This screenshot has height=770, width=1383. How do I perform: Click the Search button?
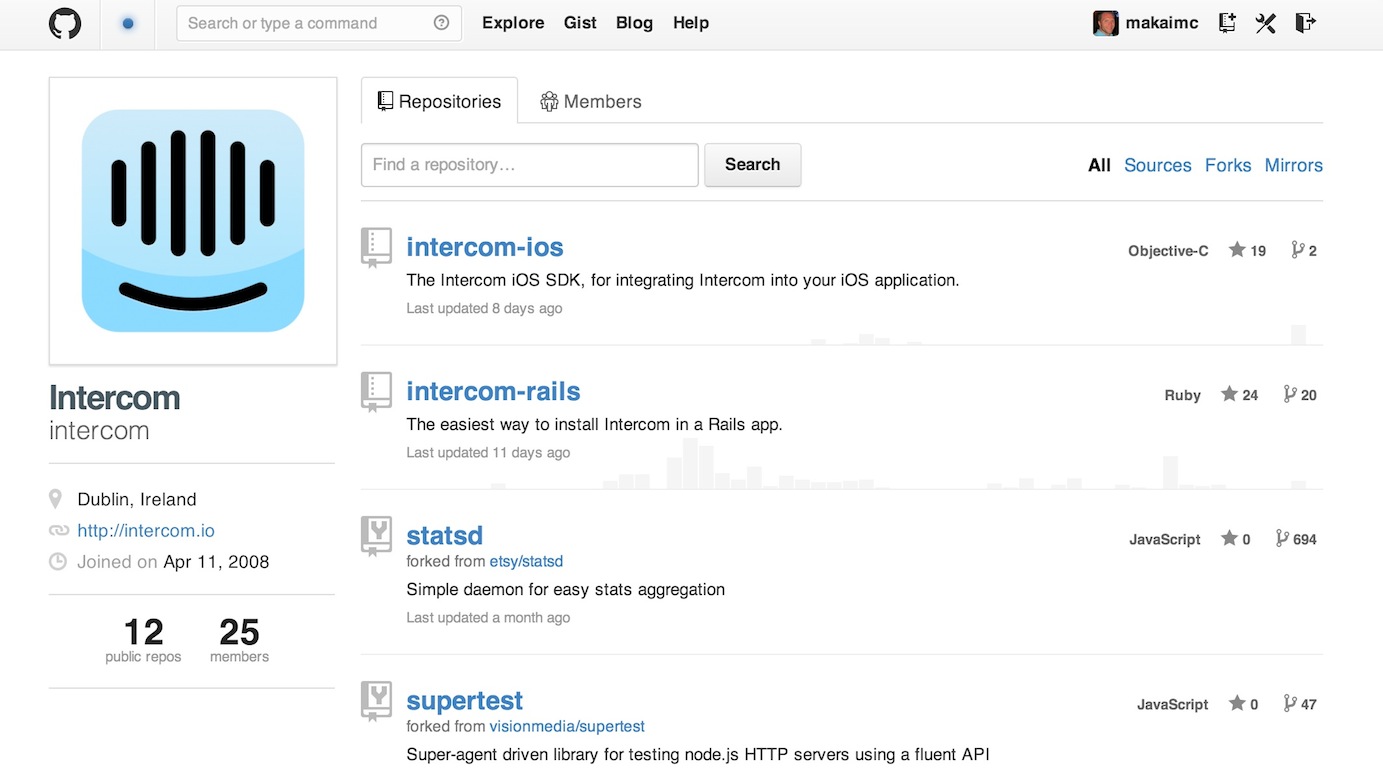pos(752,165)
